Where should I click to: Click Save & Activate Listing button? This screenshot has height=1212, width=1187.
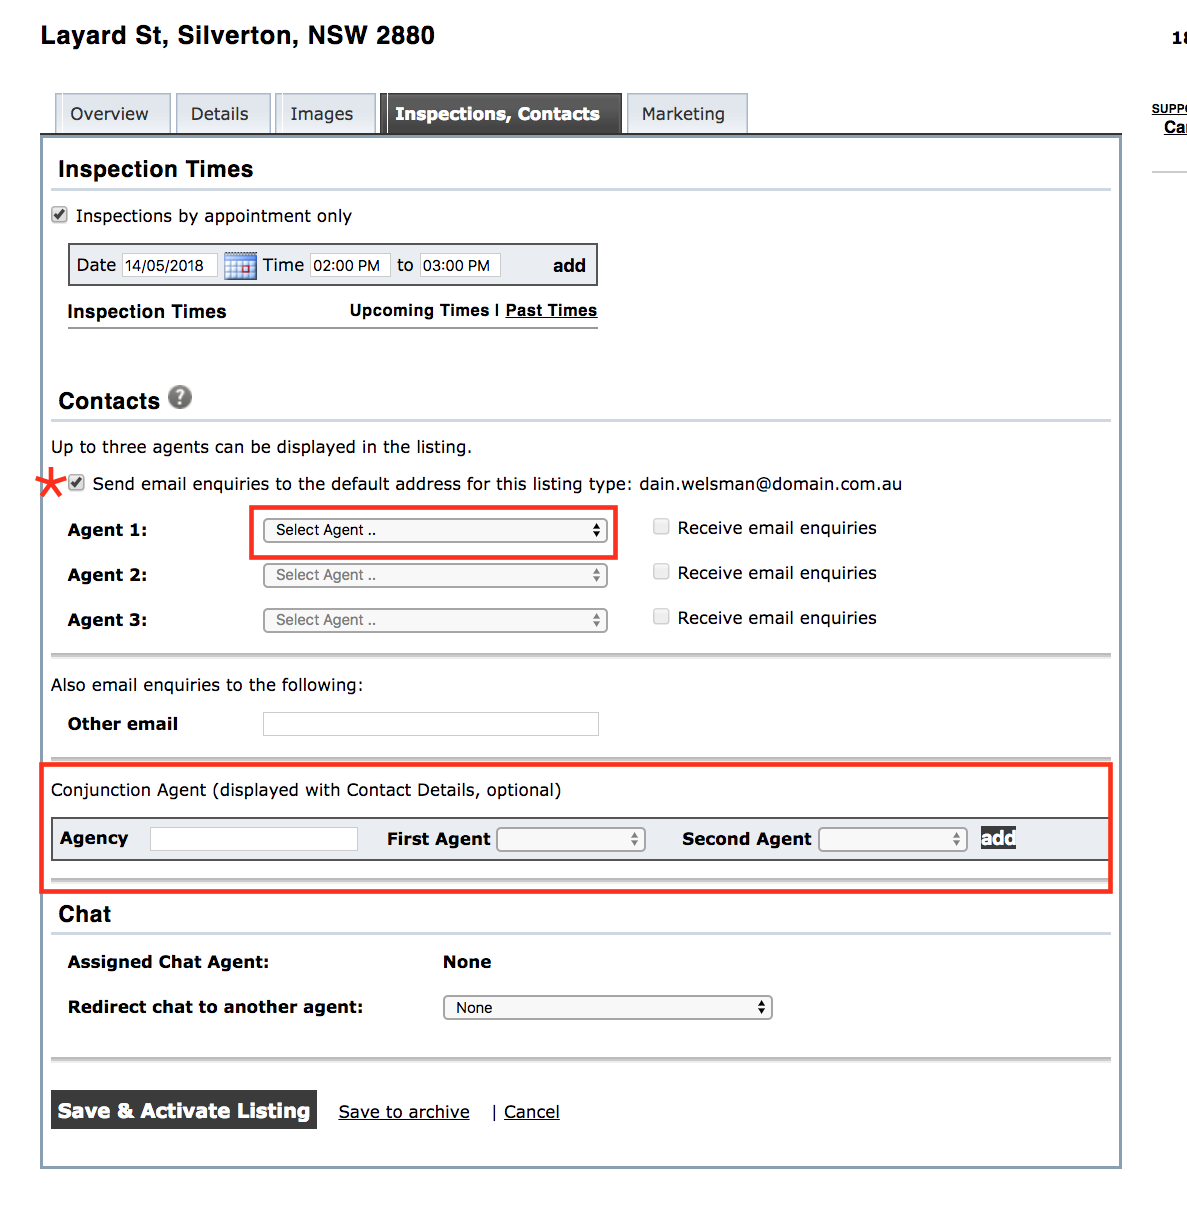(x=184, y=1110)
